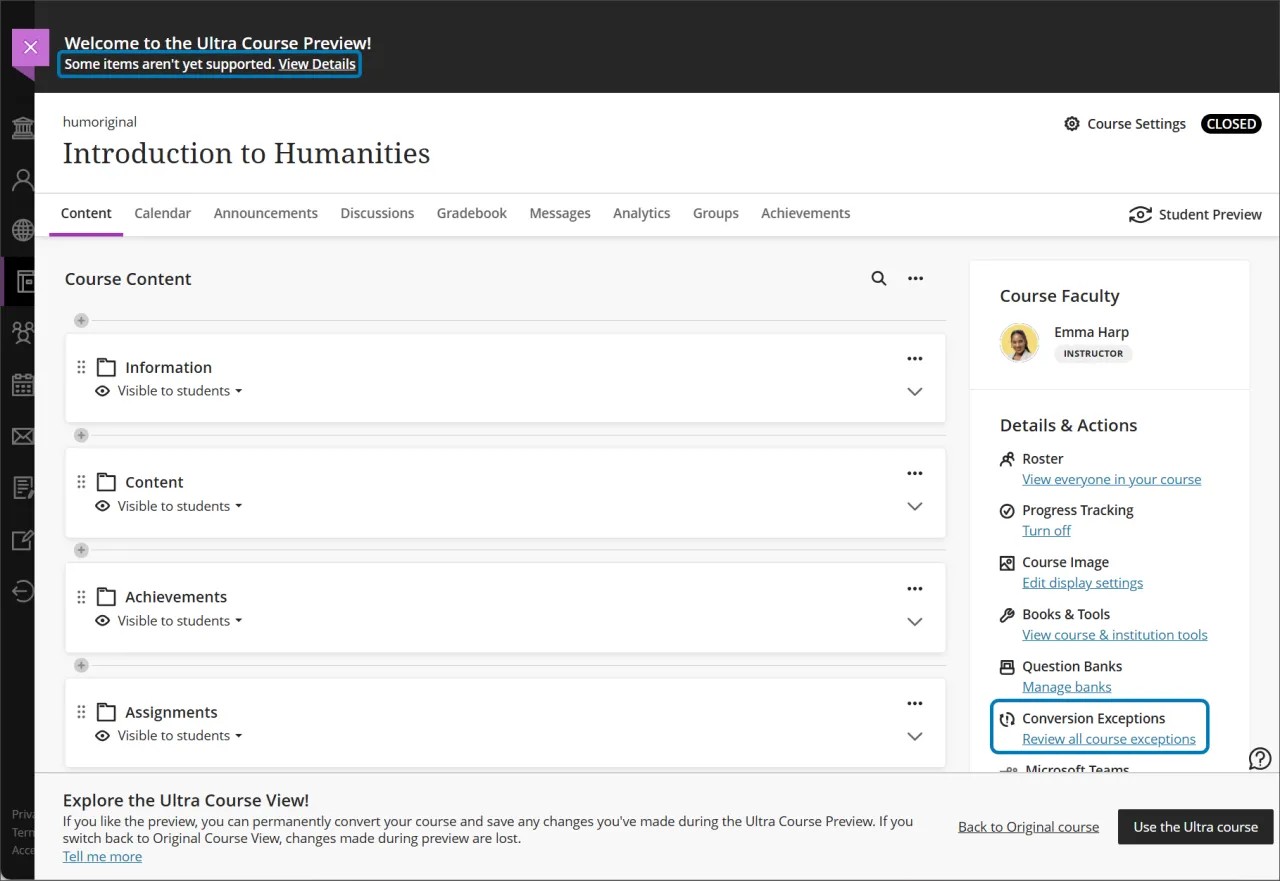Image resolution: width=1280 pixels, height=881 pixels.
Task: Open the Course Content options menu
Action: tap(915, 278)
